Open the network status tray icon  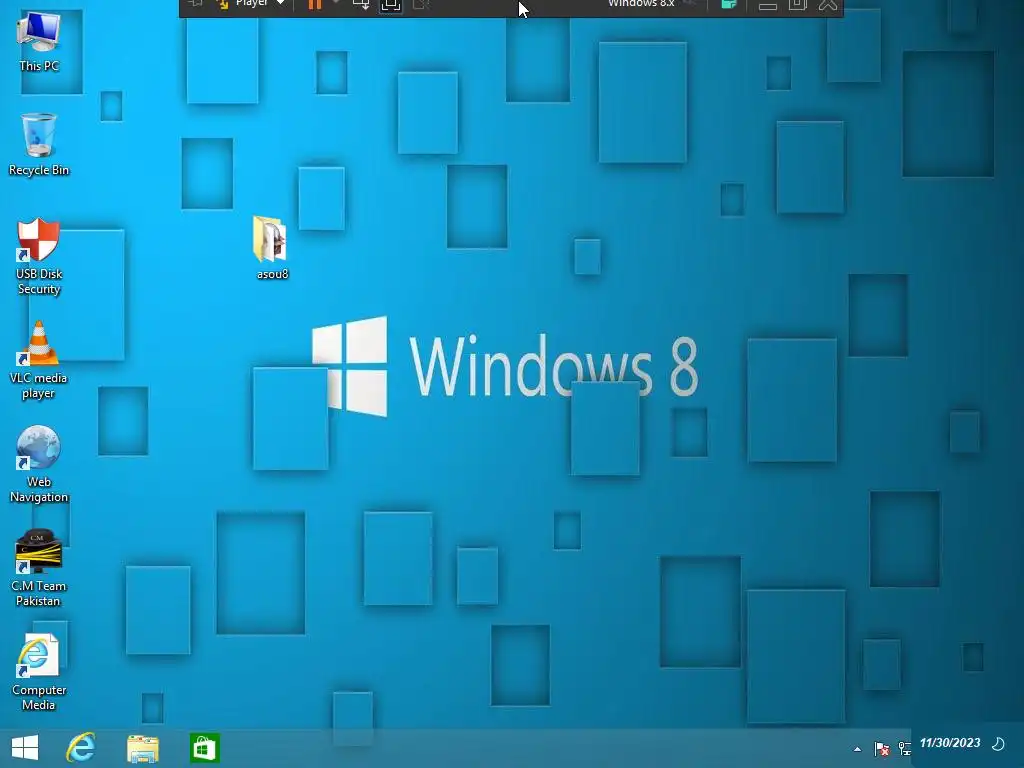click(904, 748)
